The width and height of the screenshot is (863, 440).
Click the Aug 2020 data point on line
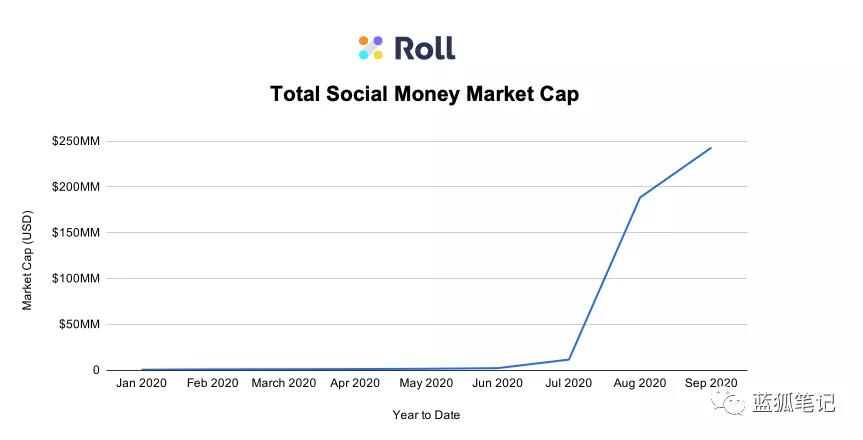click(640, 197)
